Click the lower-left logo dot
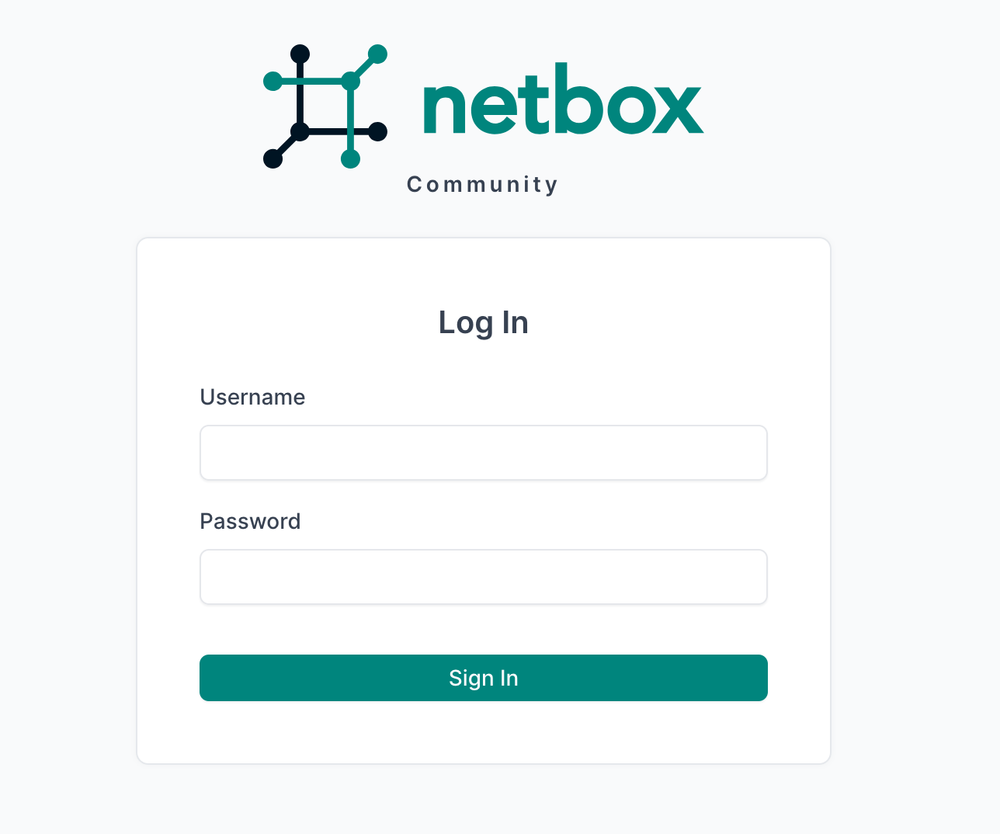Image resolution: width=1000 pixels, height=834 pixels. 272,158
